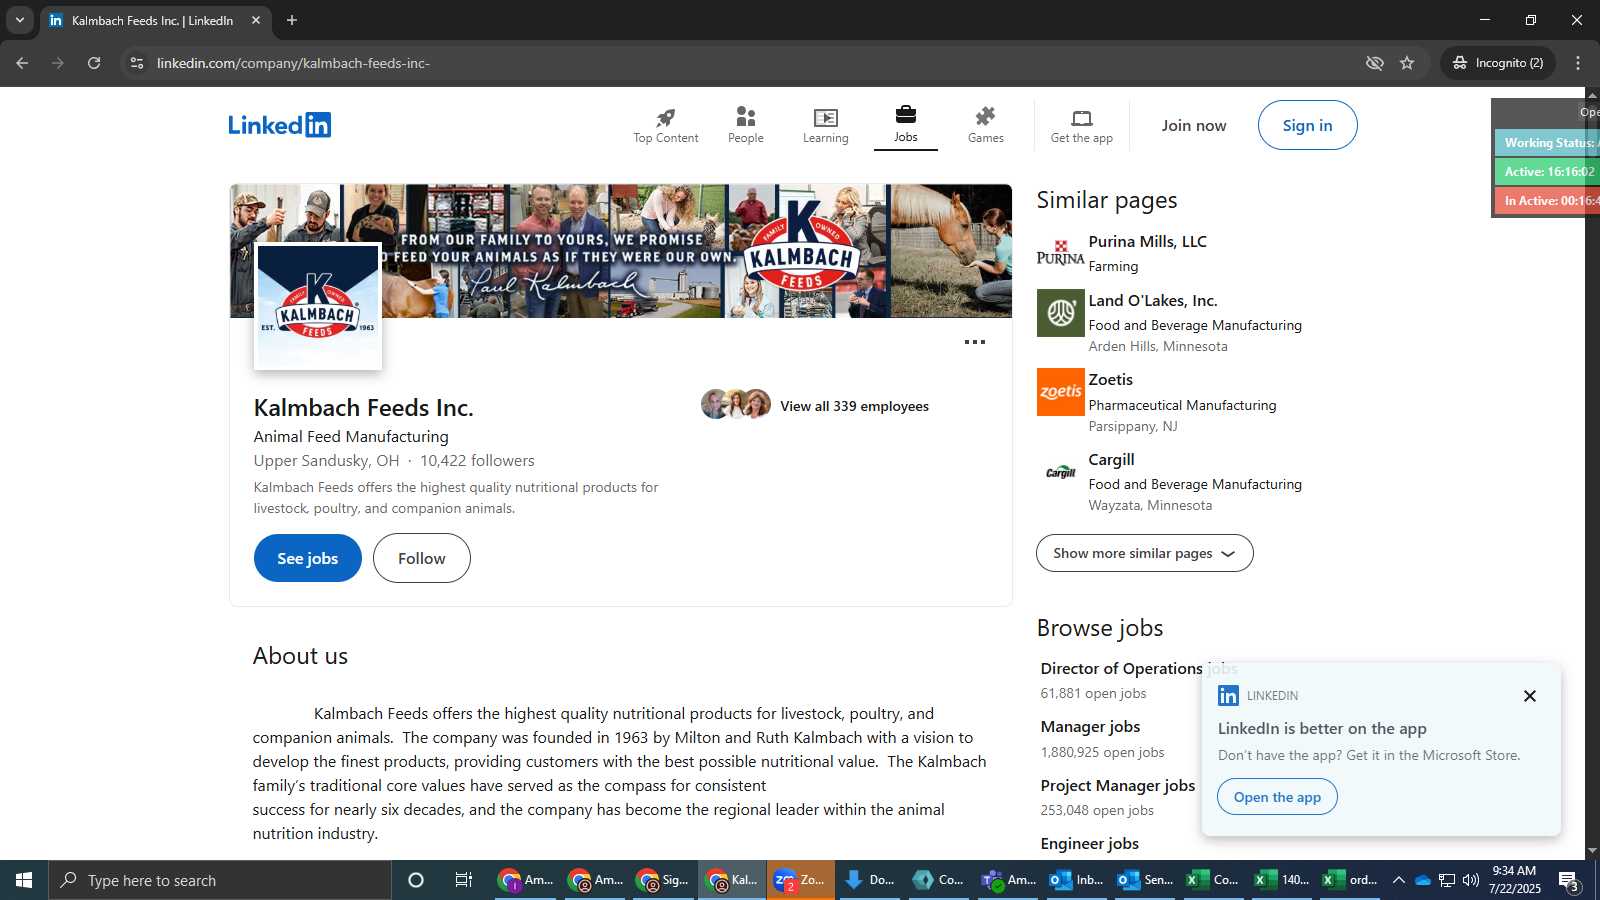Open Top Content in the navigation
The width and height of the screenshot is (1600, 900).
(x=665, y=126)
